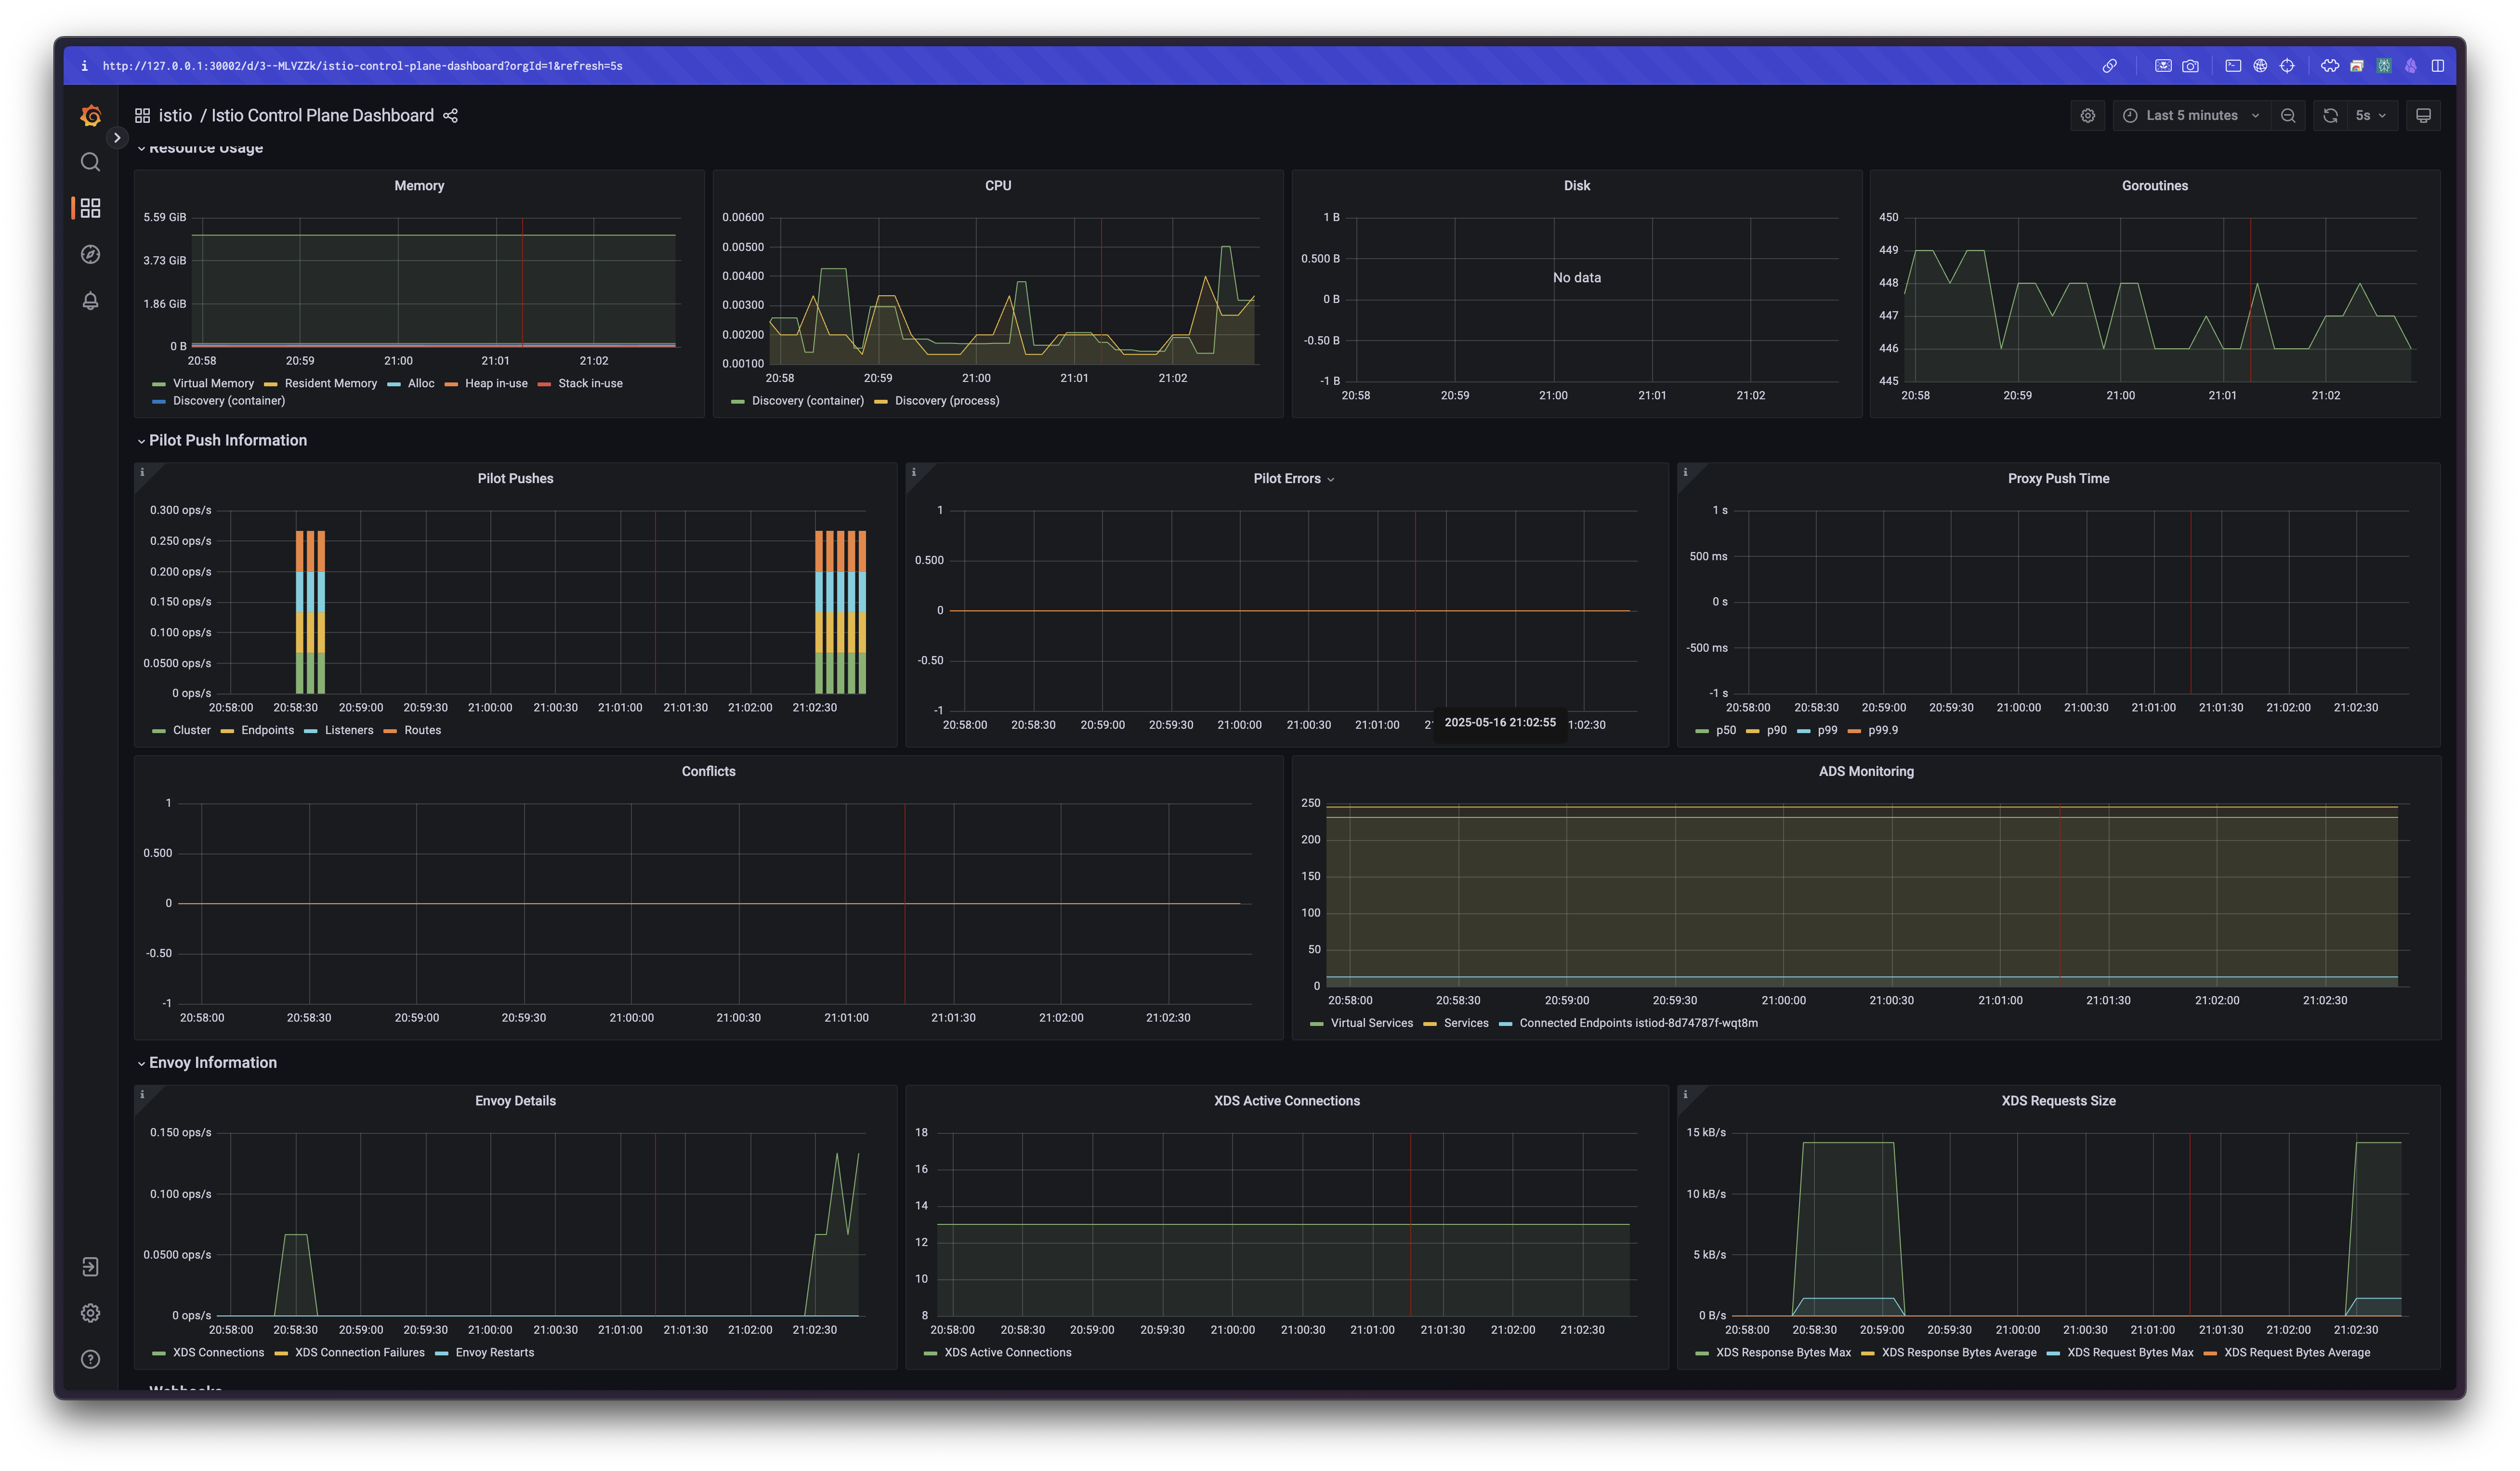
Task: Click the p50 legend color swatch
Action: 1702,731
